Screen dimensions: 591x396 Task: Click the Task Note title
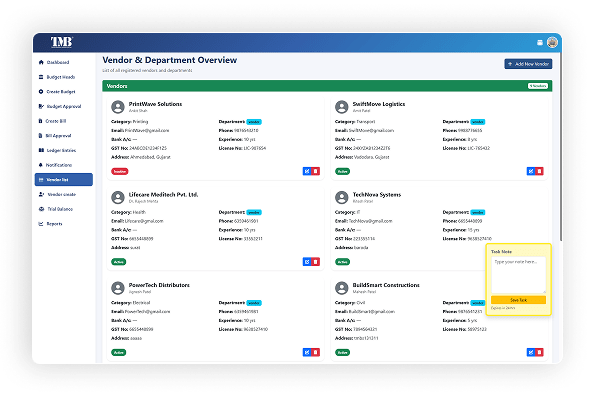point(501,252)
